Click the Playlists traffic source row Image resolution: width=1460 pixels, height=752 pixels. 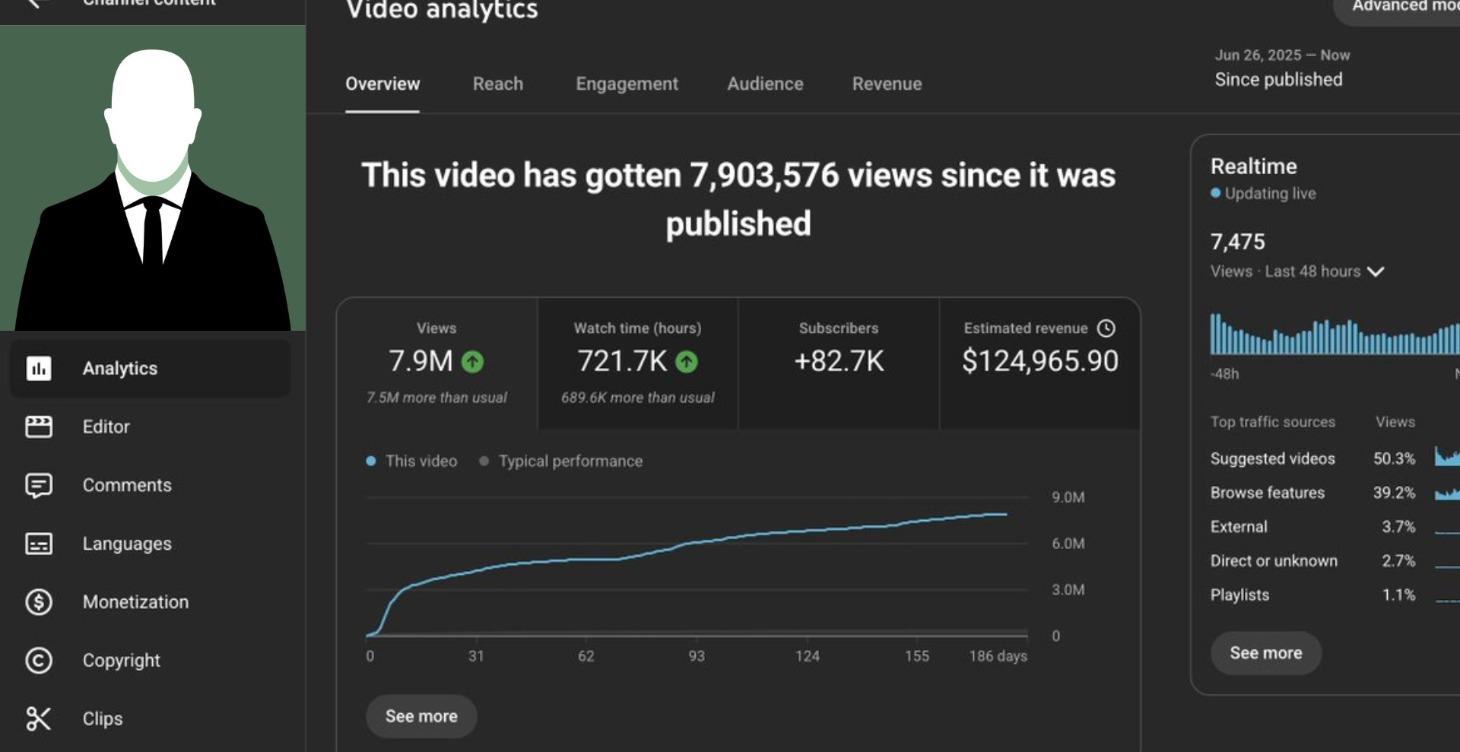(x=1335, y=595)
